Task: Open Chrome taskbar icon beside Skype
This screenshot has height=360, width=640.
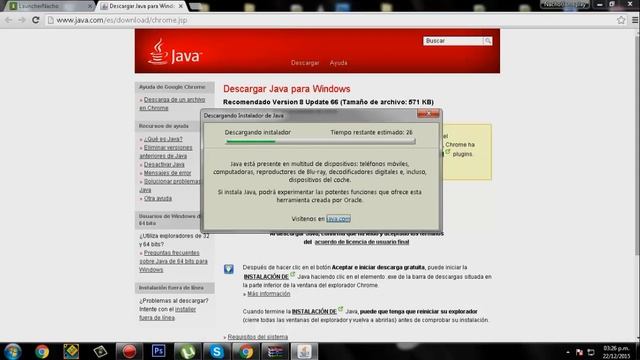Action: tap(246, 351)
